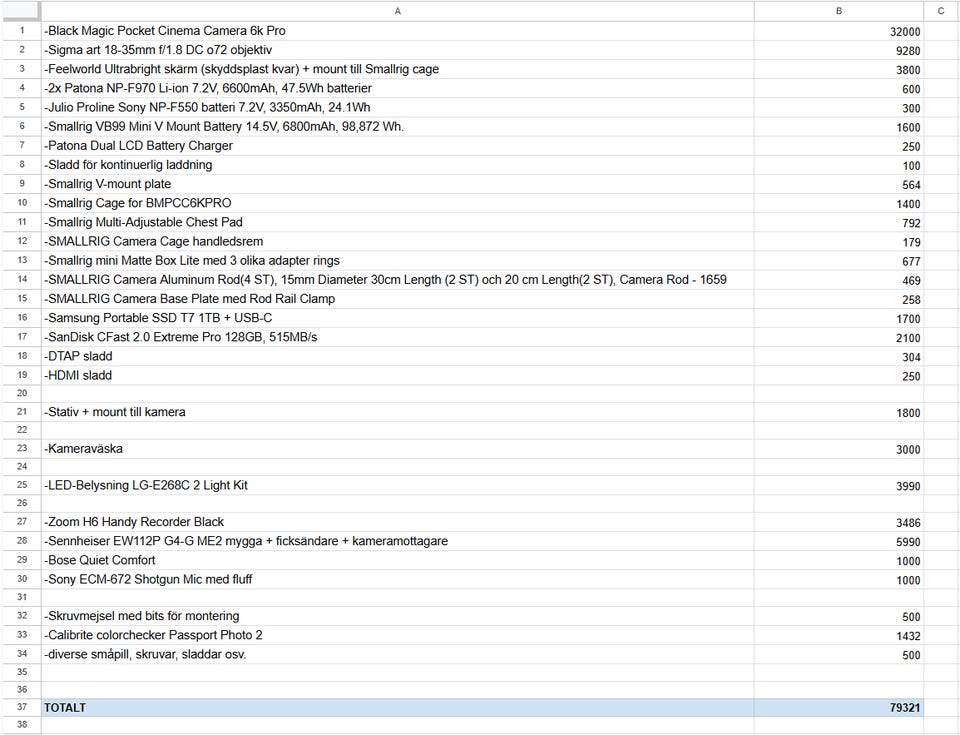This screenshot has width=960, height=735.
Task: Select row 20 header
Action: (21, 393)
